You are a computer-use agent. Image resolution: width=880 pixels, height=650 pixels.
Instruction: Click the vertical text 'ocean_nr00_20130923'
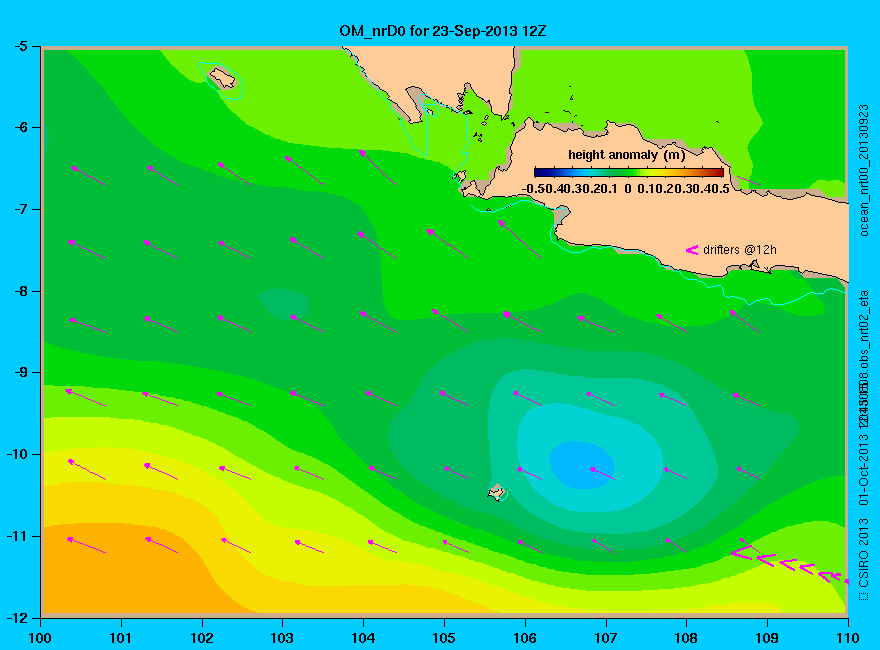864,170
